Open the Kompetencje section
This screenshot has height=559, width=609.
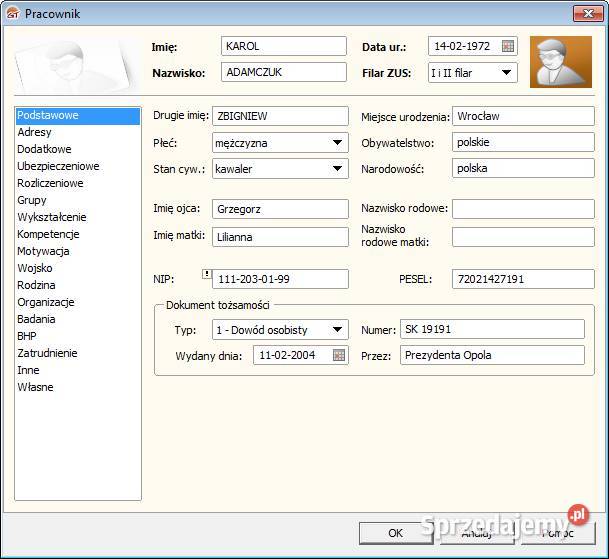(x=78, y=234)
